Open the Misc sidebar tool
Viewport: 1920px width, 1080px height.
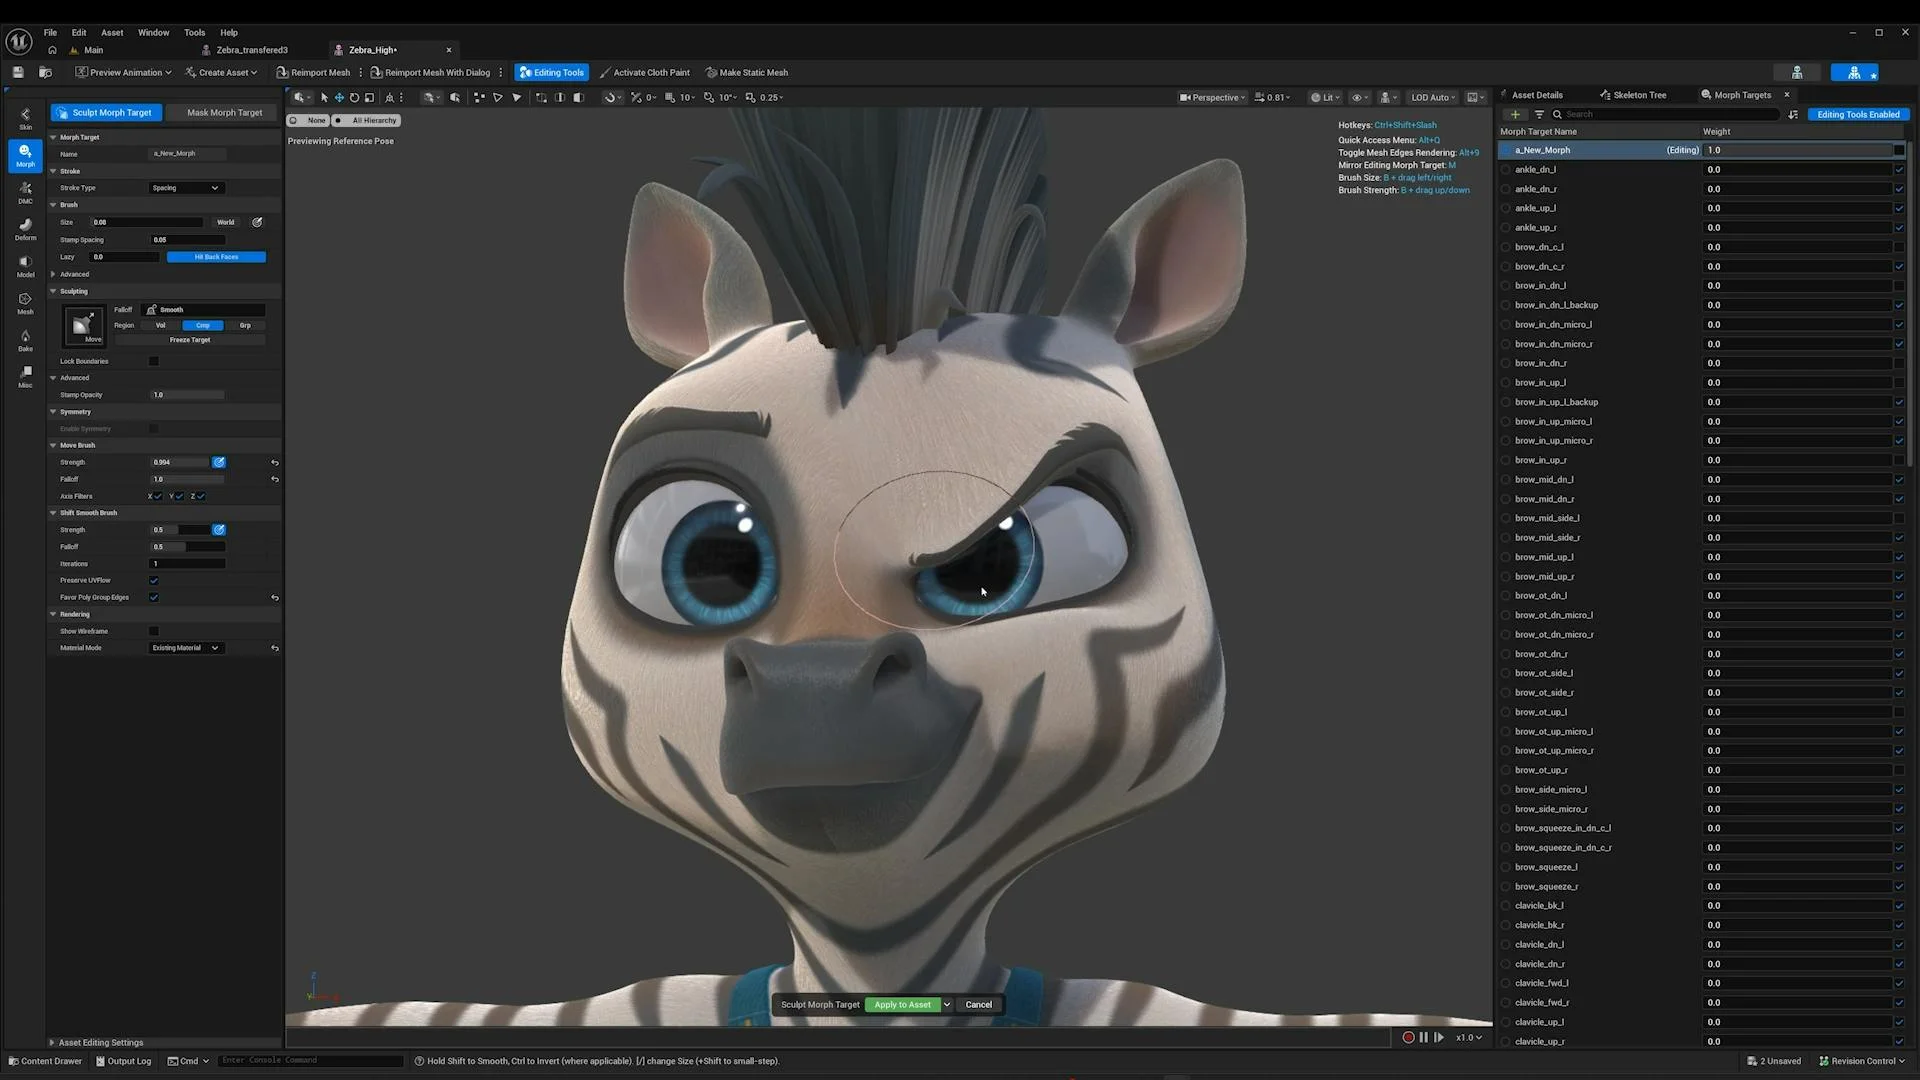(25, 376)
